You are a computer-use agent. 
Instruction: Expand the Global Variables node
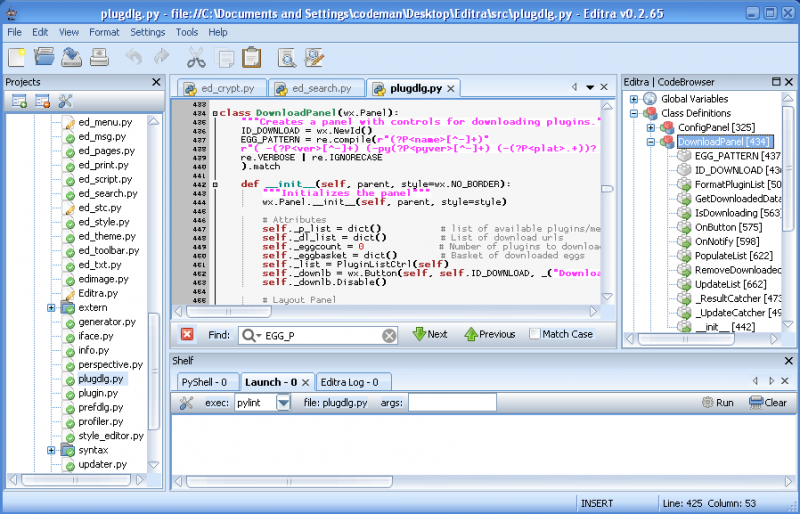634,99
